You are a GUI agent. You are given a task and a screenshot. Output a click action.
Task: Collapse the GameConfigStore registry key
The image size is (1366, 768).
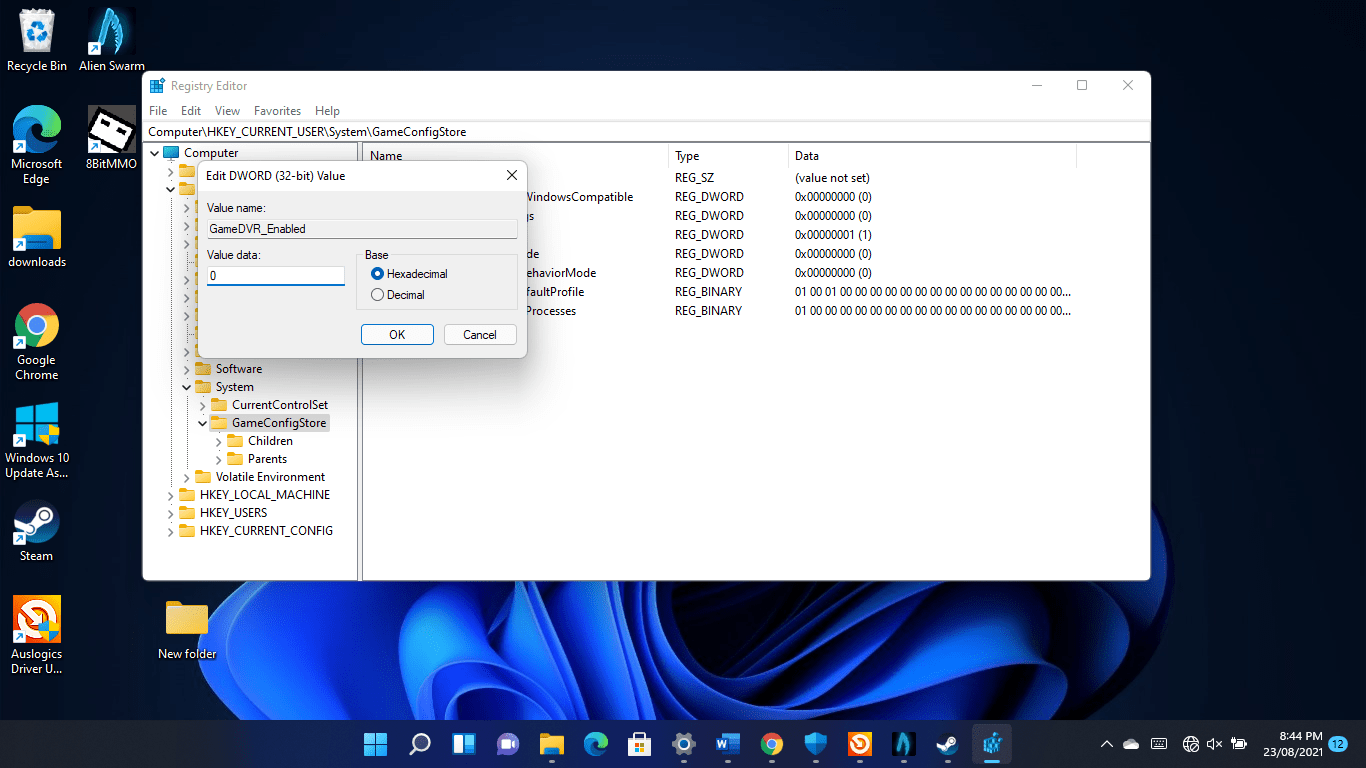click(x=203, y=422)
